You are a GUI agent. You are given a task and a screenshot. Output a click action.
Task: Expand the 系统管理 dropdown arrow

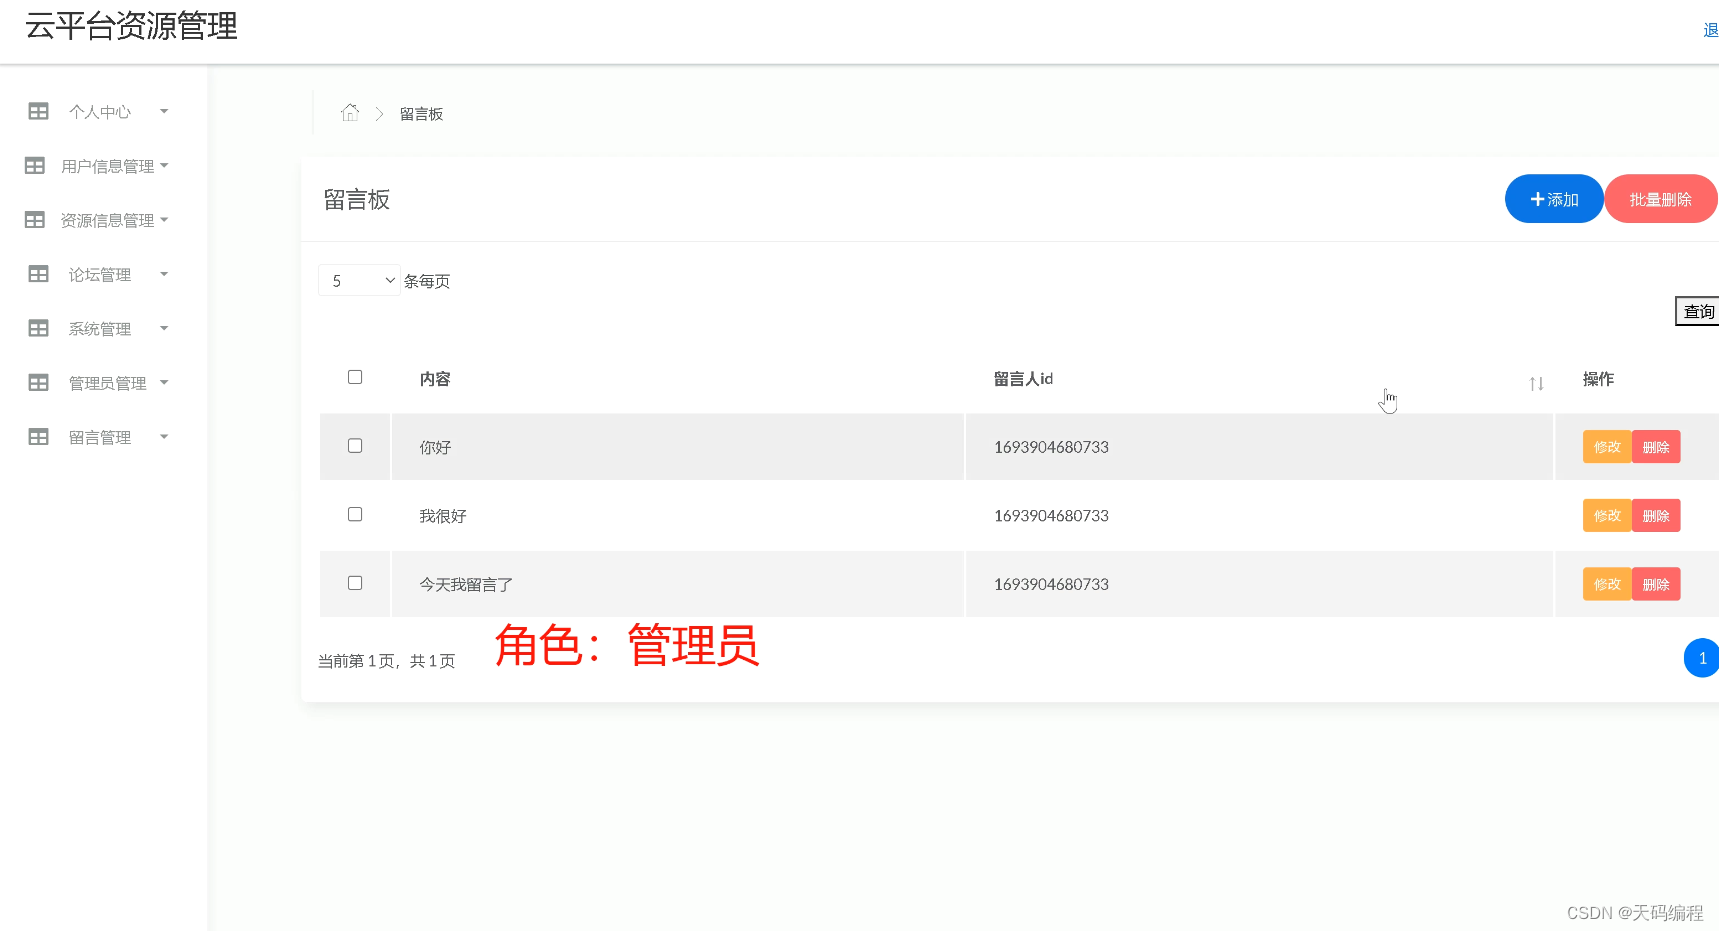(x=164, y=328)
